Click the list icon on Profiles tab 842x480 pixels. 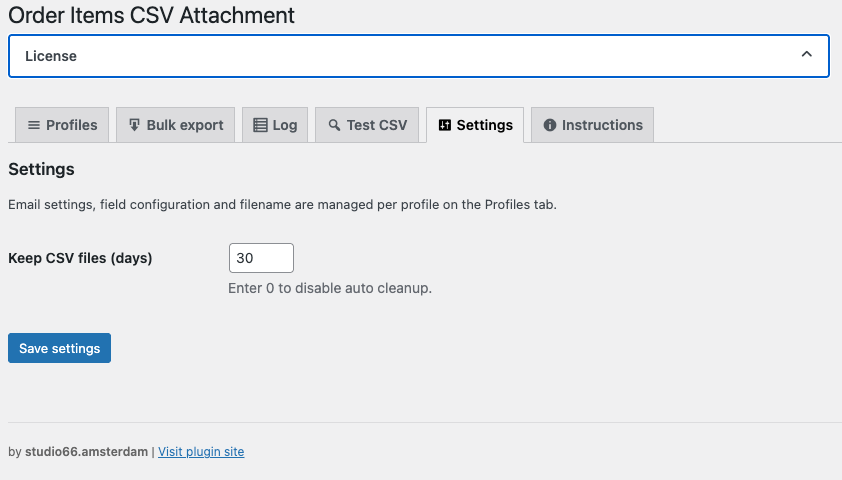pyautogui.click(x=34, y=125)
